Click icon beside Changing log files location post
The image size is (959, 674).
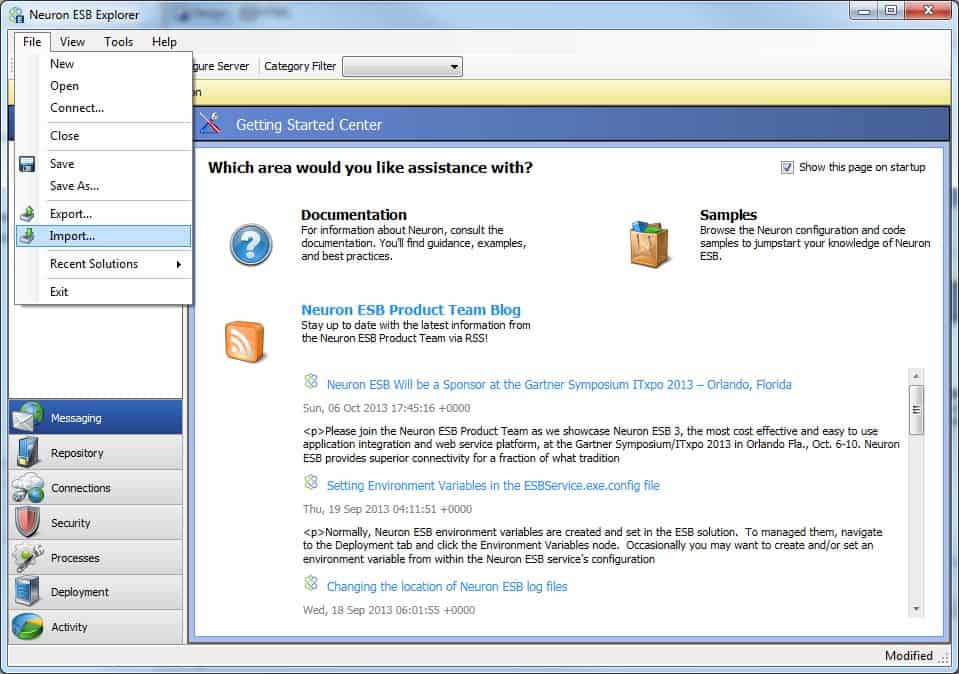pos(311,583)
